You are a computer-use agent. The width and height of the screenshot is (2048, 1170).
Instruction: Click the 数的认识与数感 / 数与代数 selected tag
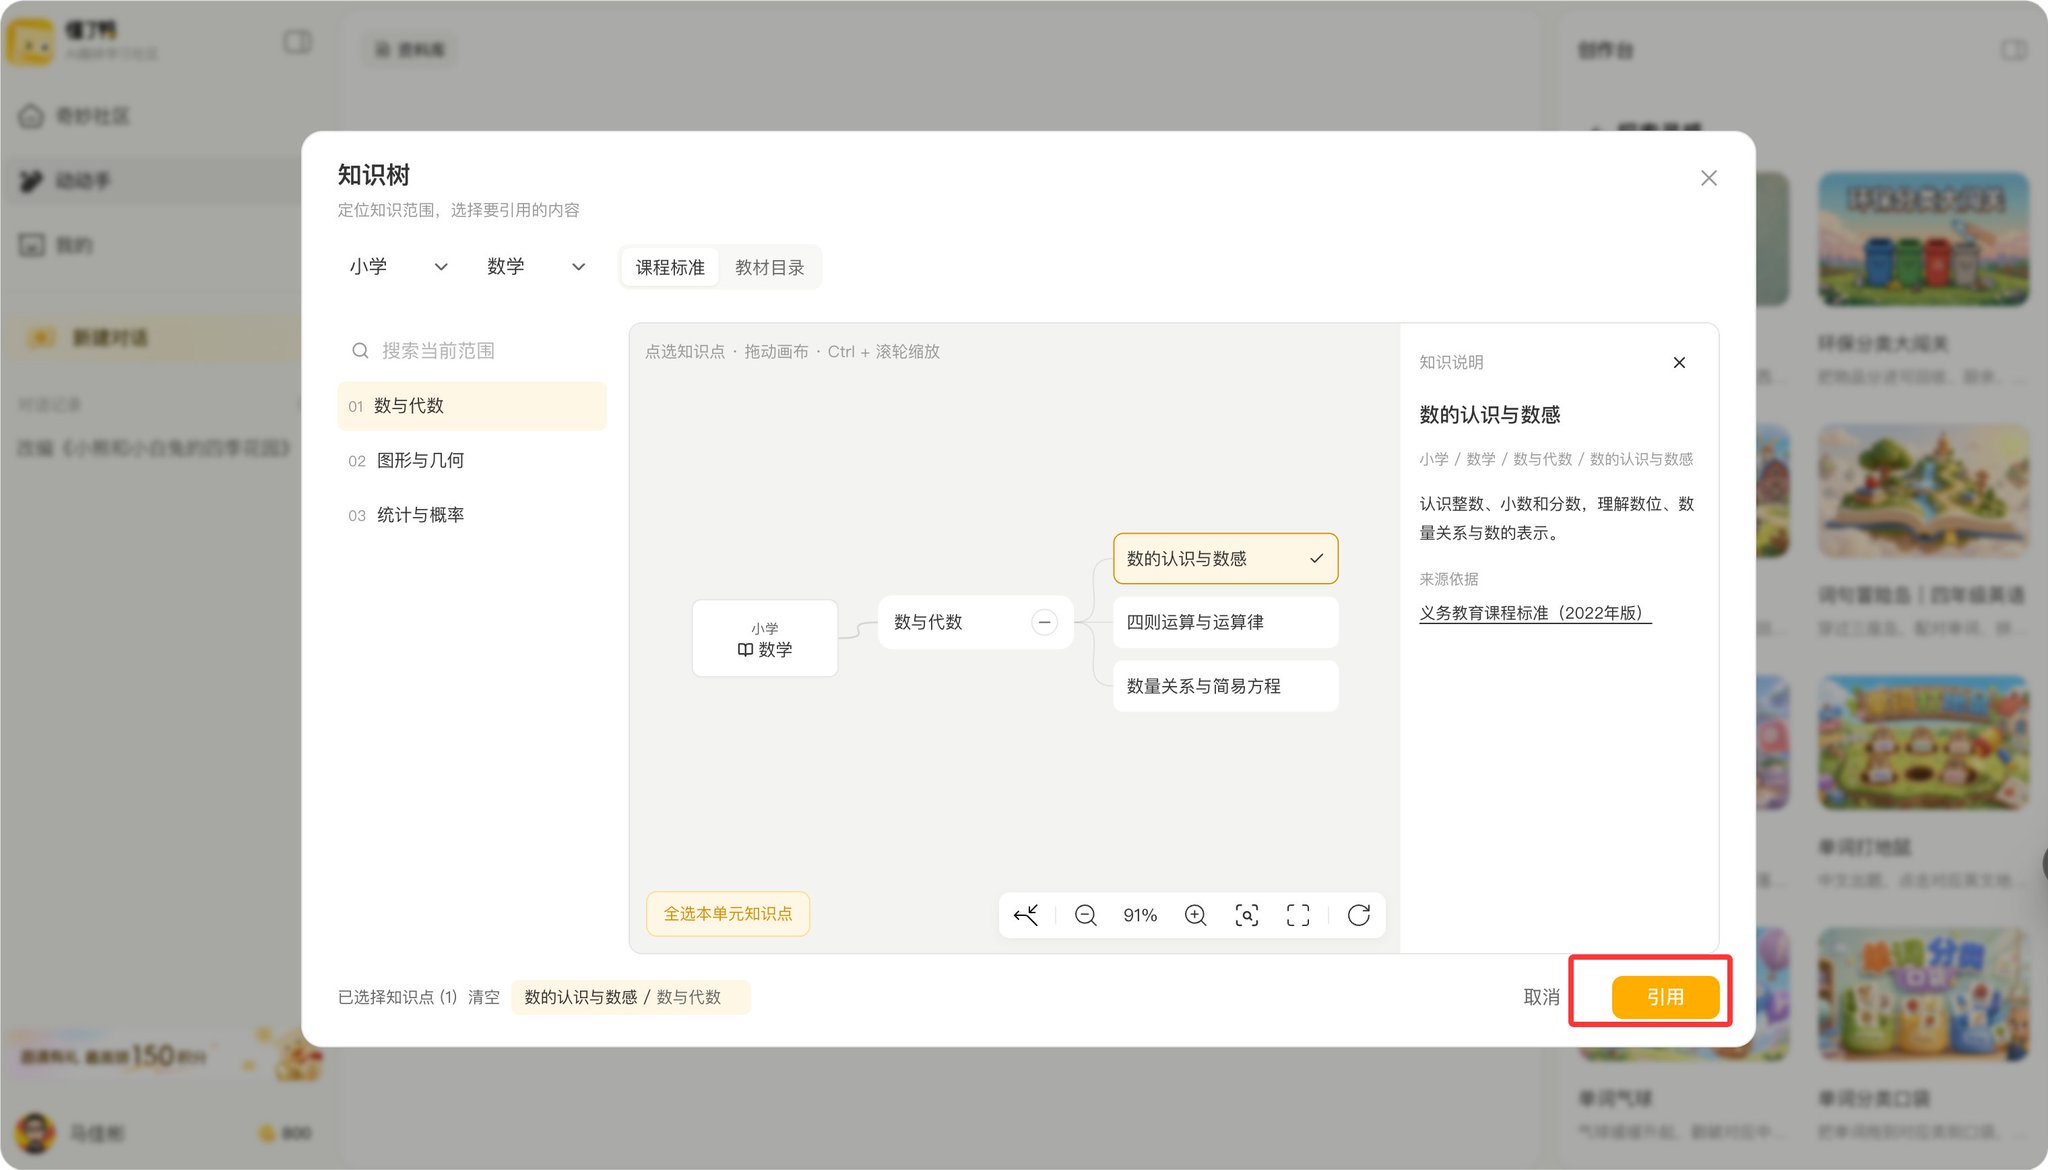click(631, 997)
